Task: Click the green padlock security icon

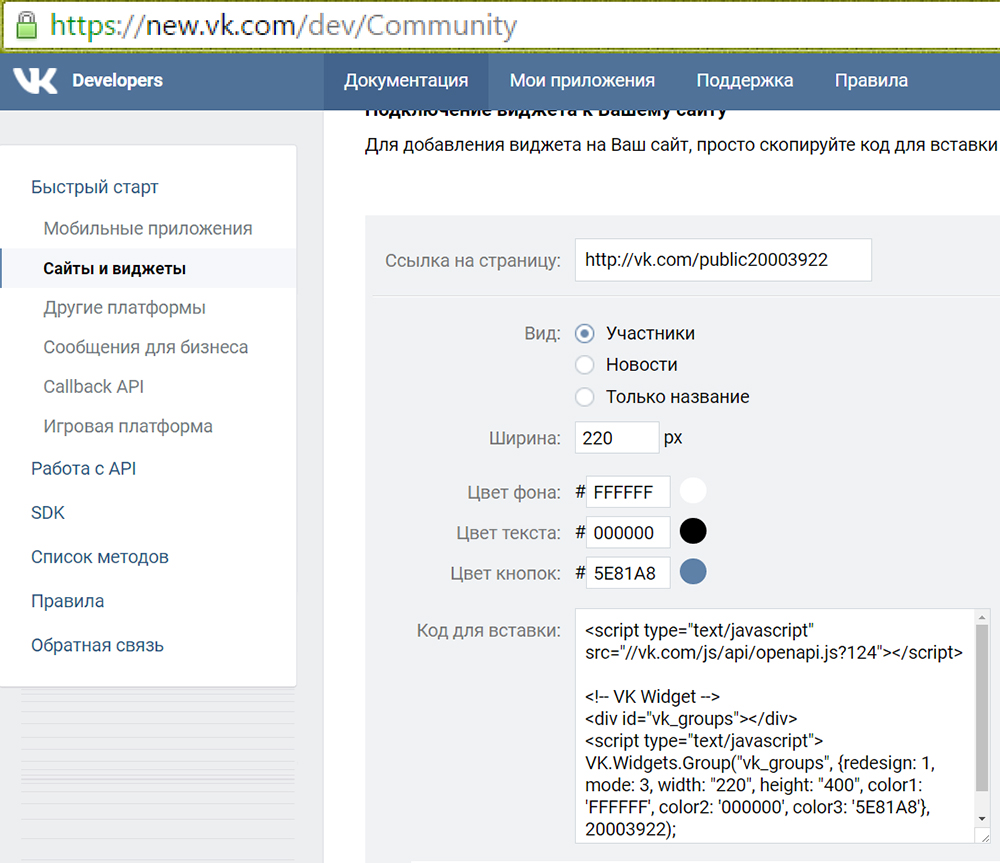Action: (x=25, y=24)
